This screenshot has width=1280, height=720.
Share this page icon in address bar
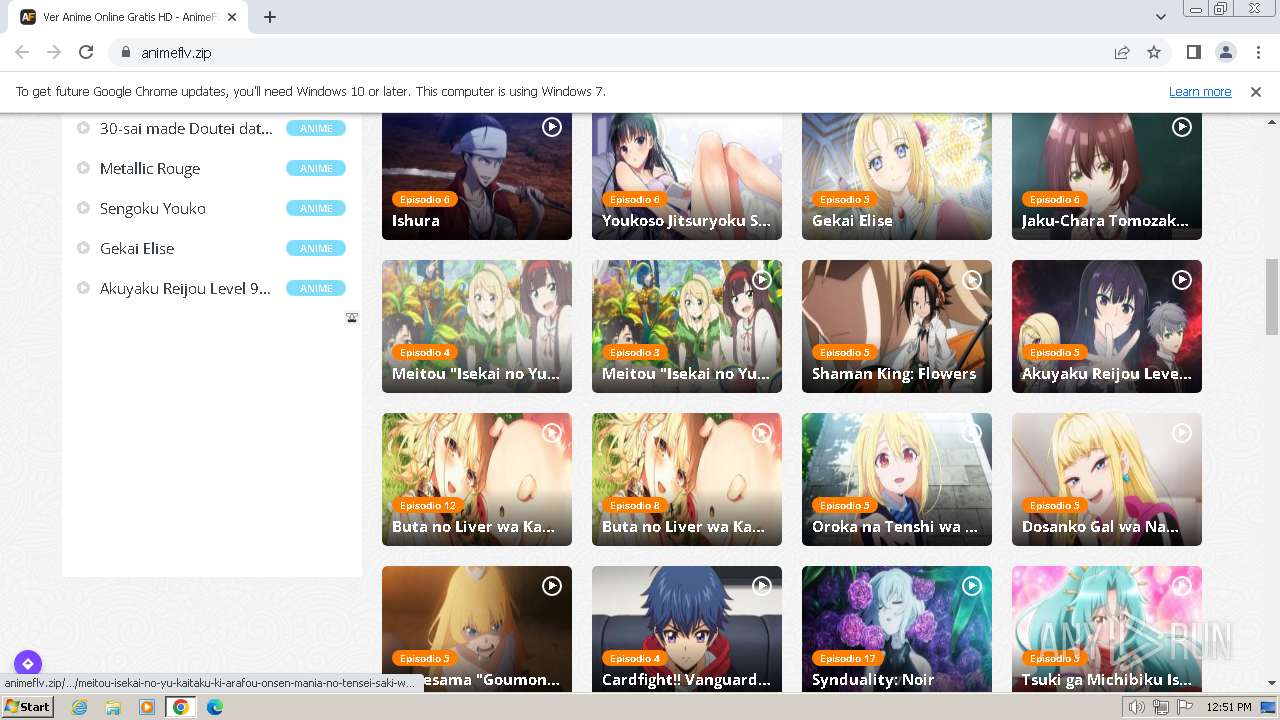[1122, 52]
